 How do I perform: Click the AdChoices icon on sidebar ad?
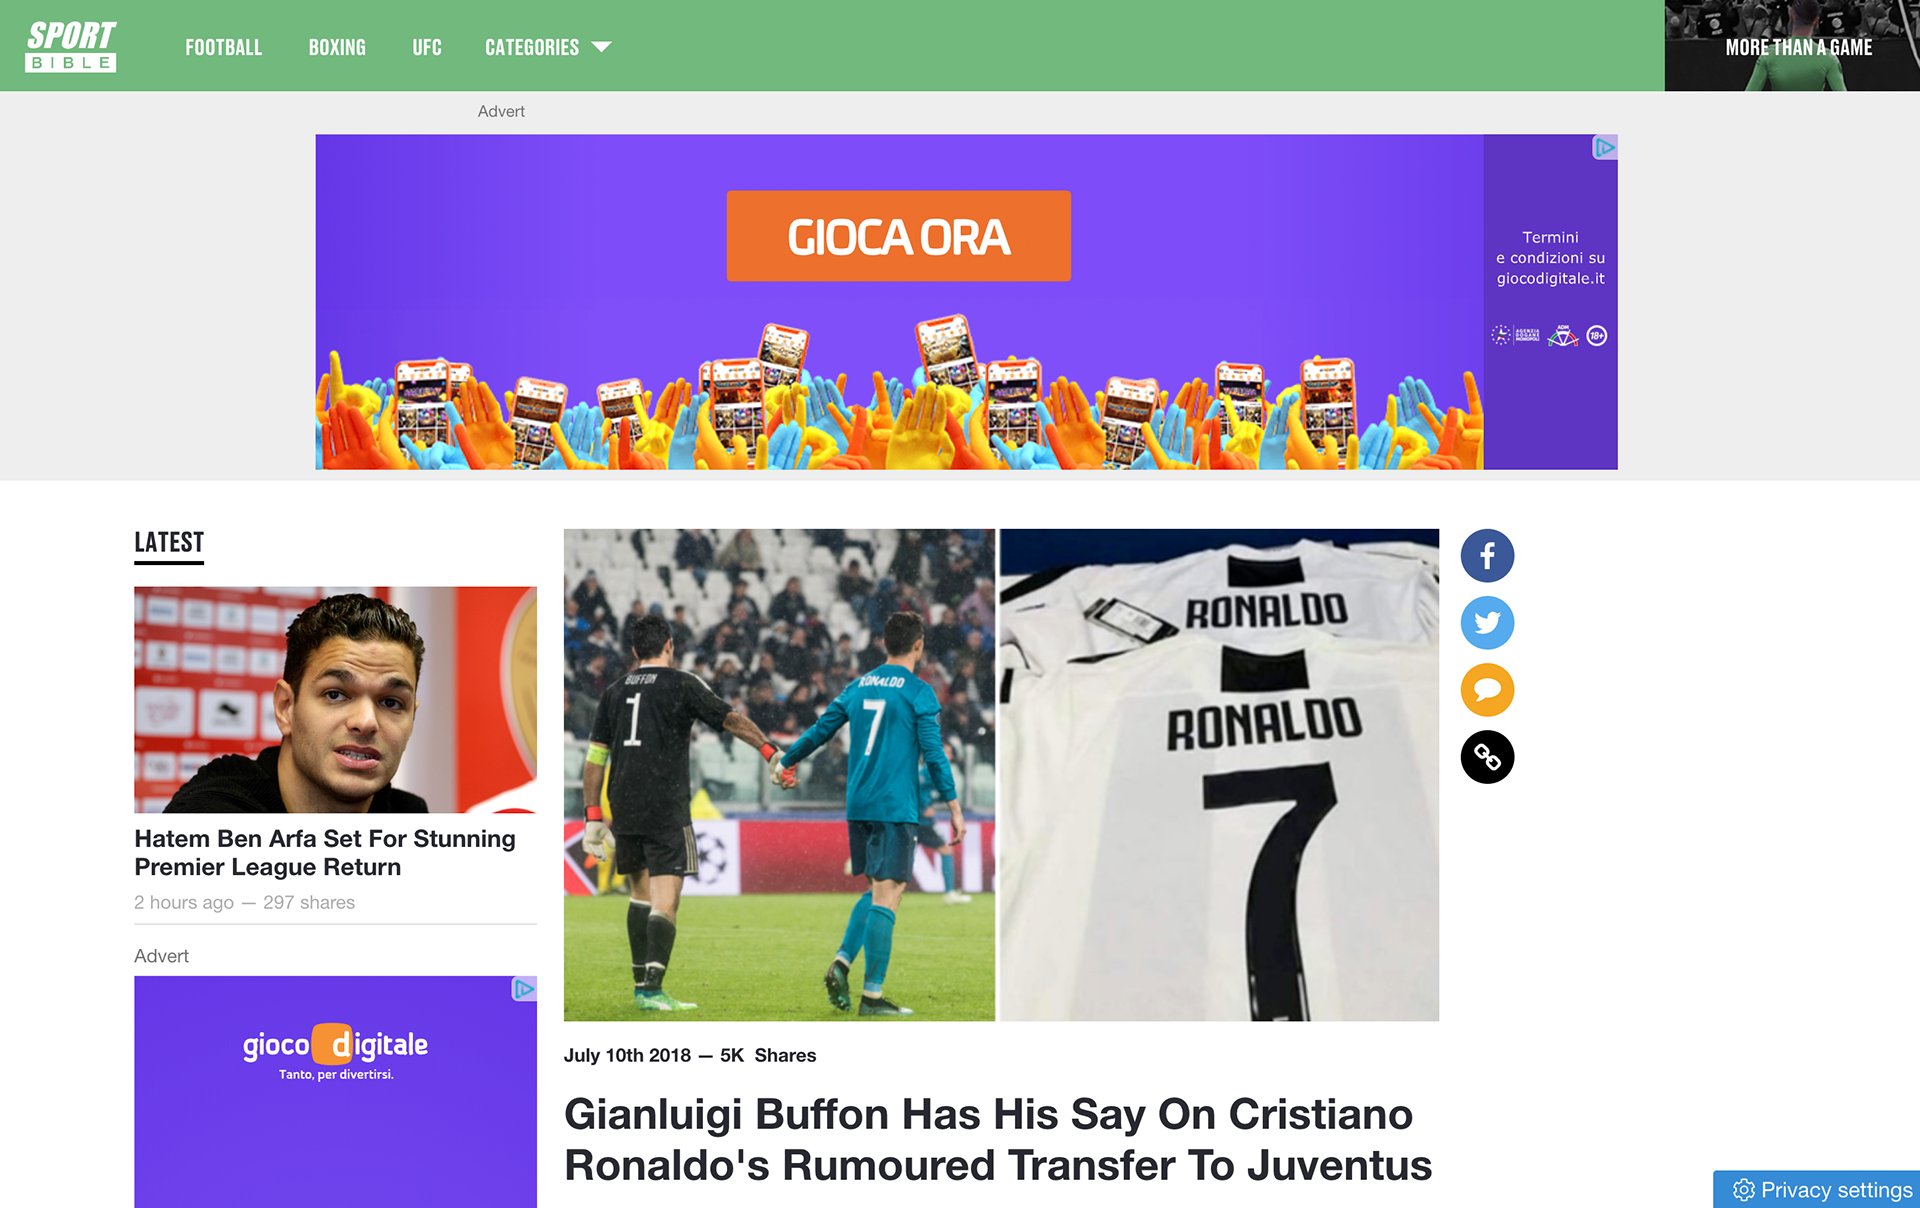(x=524, y=989)
